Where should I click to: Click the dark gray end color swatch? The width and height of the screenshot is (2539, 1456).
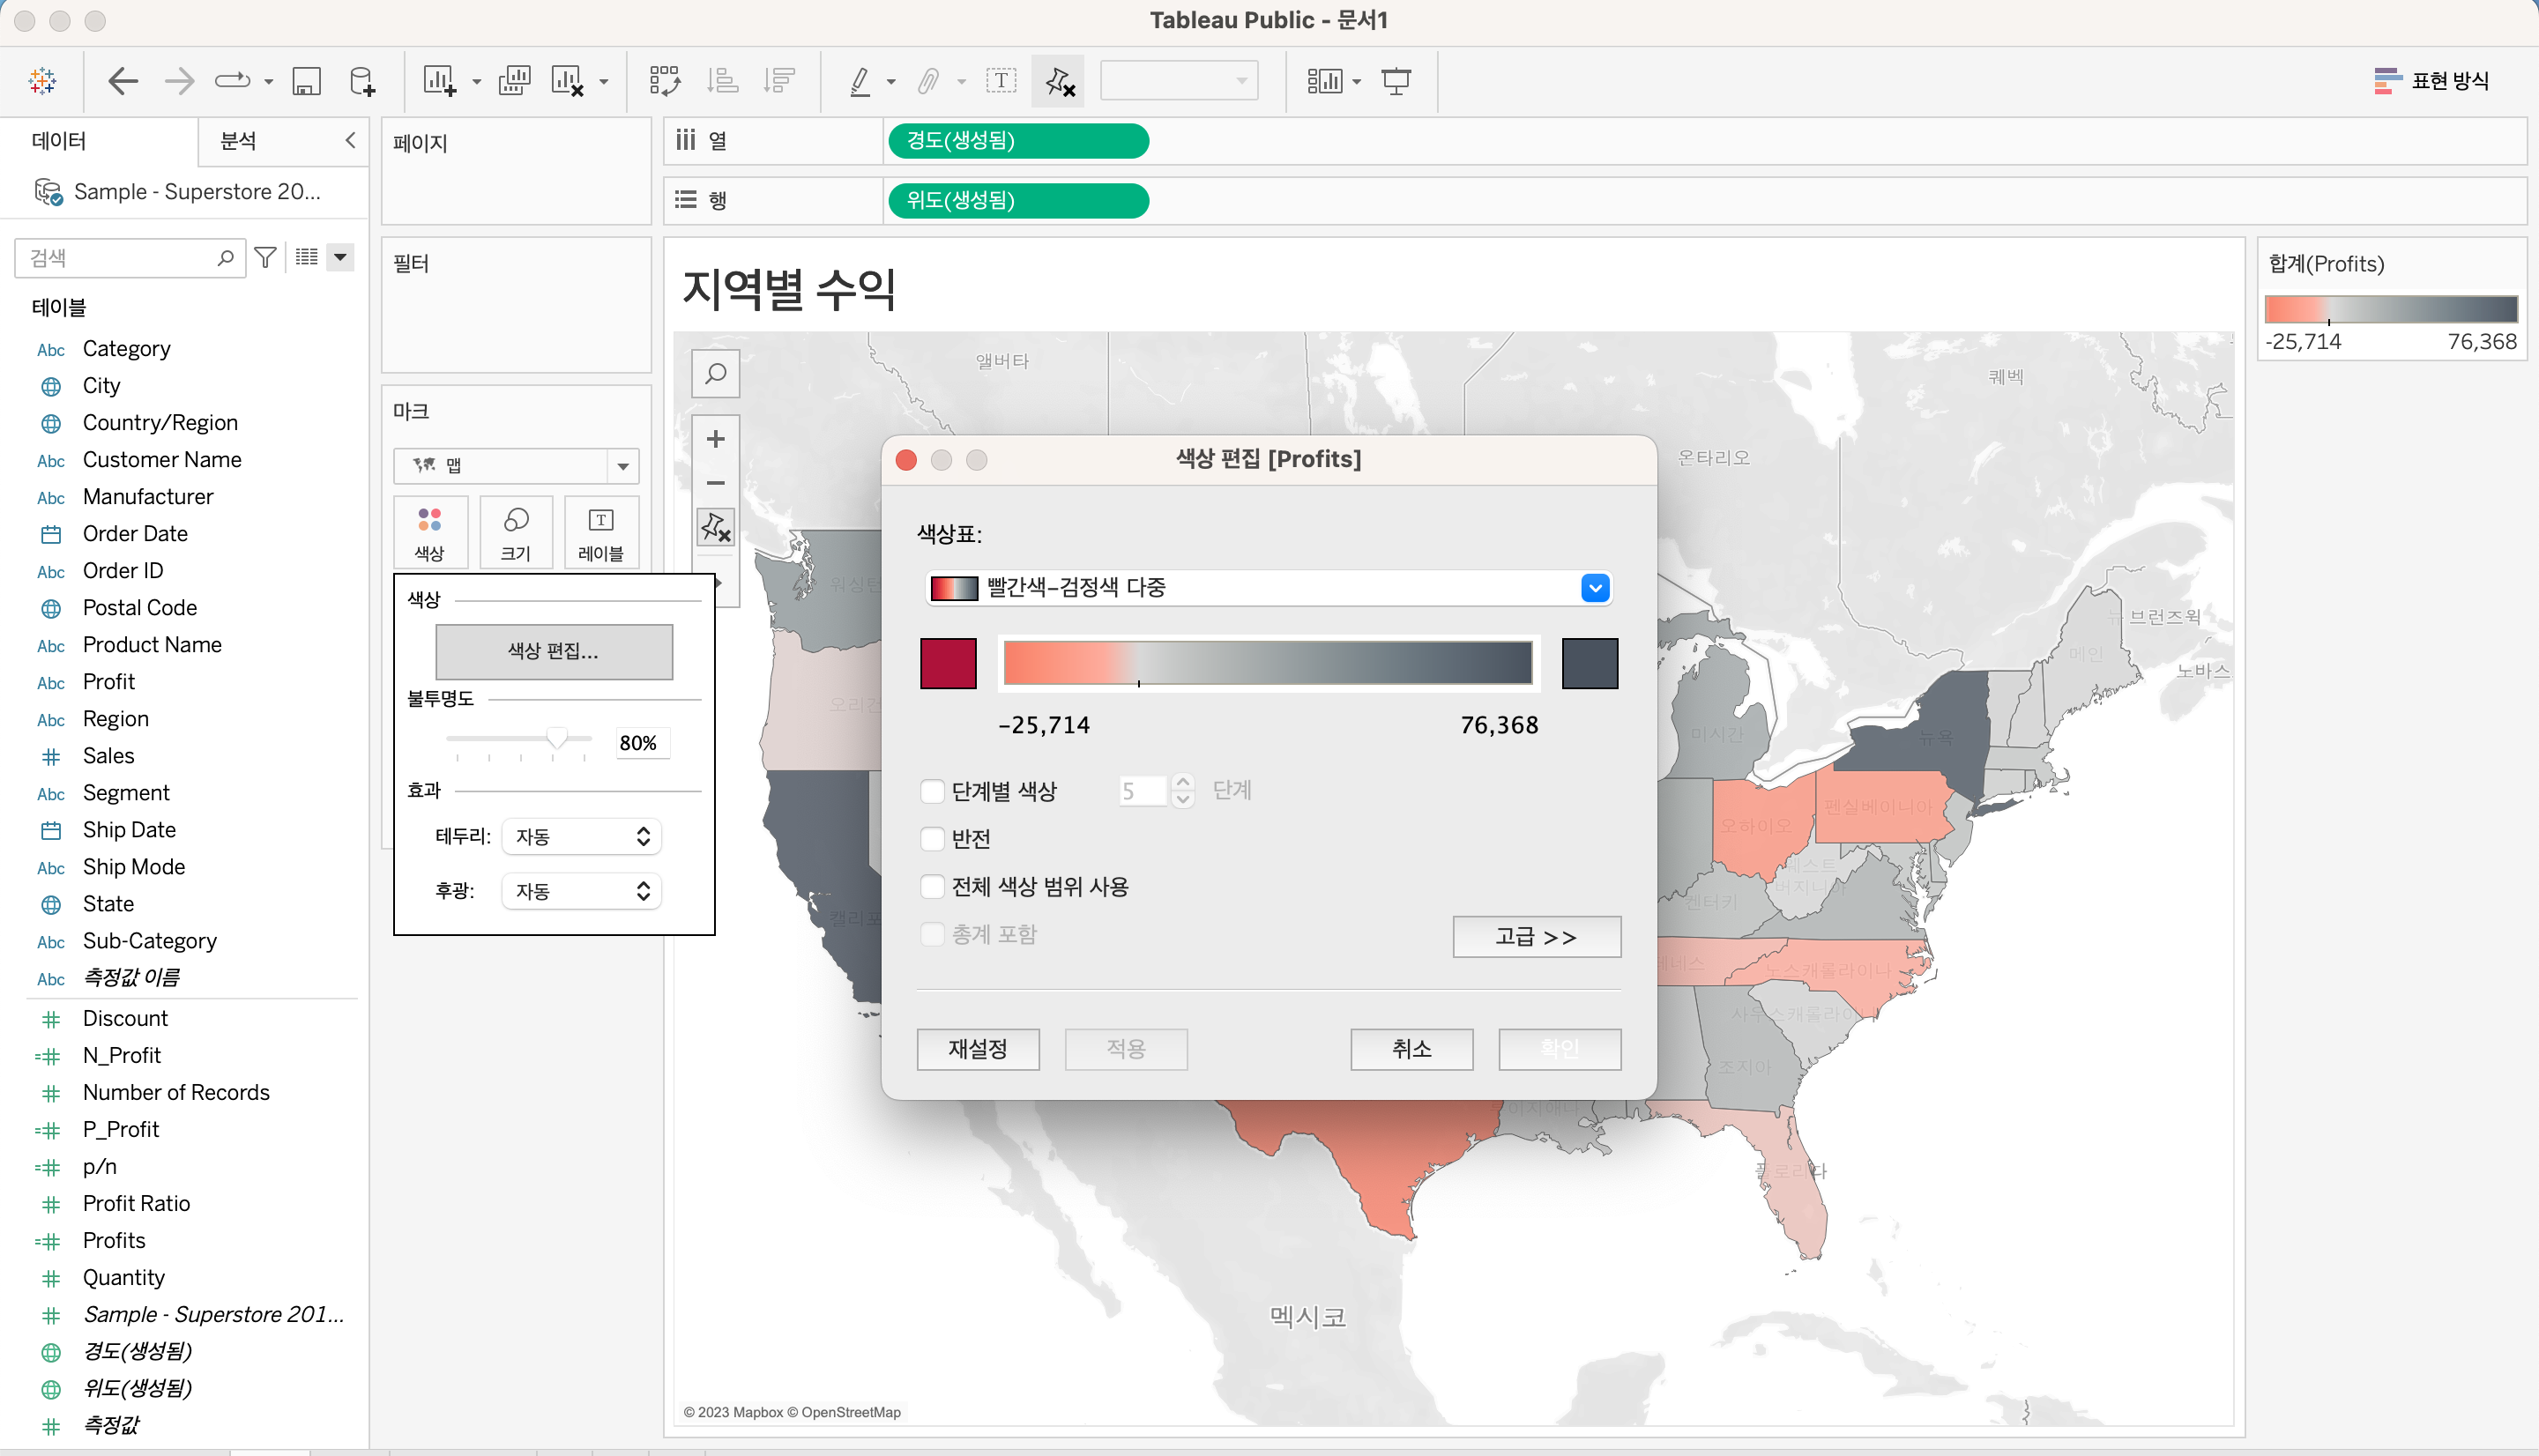point(1590,664)
